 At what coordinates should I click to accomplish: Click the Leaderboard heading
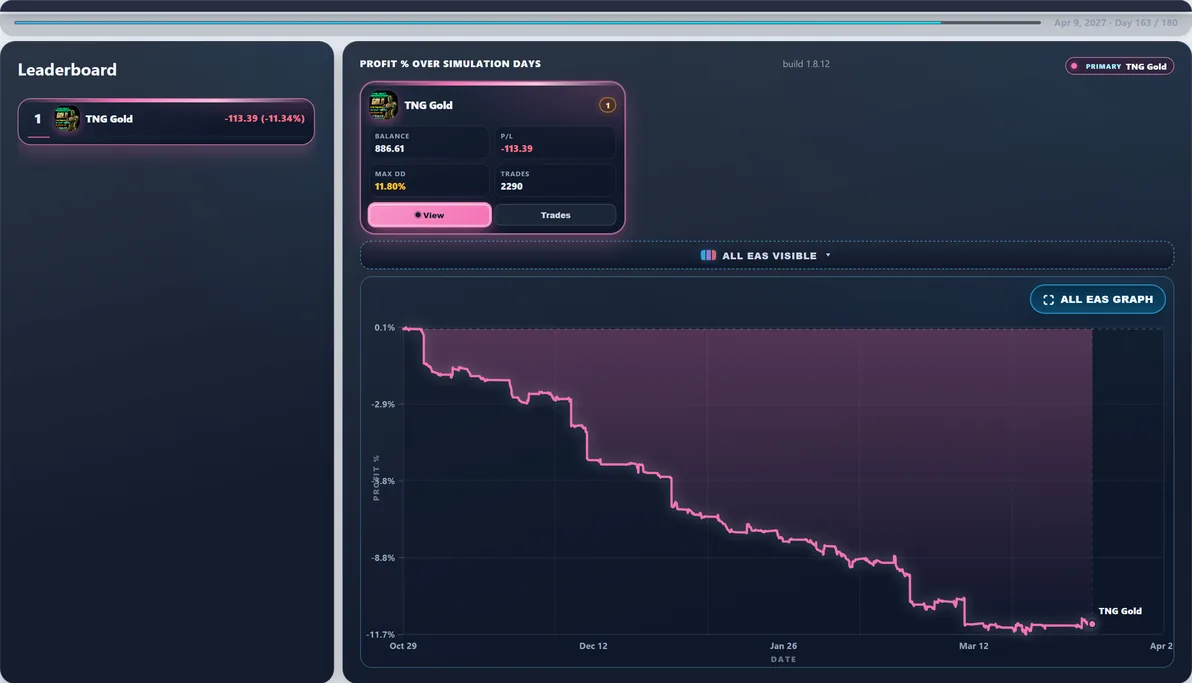point(67,70)
